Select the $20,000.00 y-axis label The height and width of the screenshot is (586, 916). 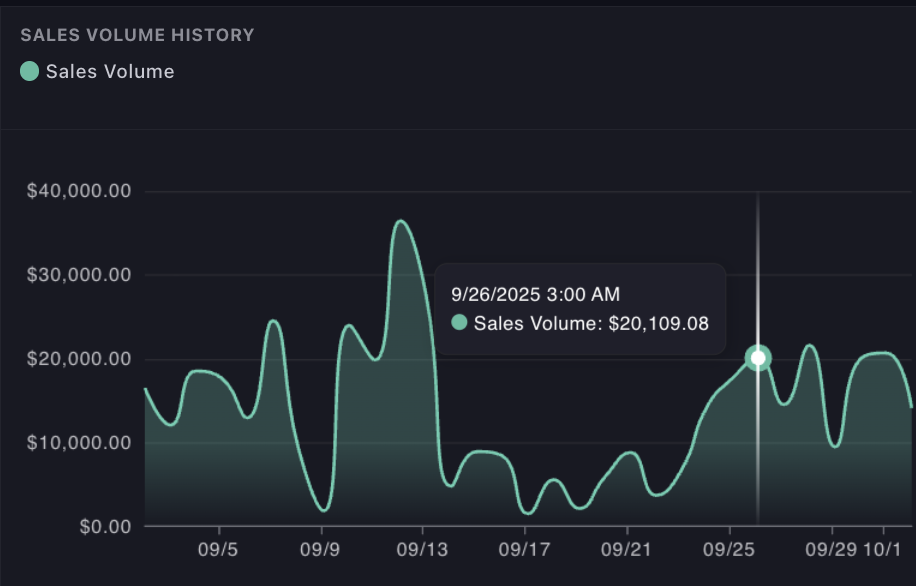[80, 359]
